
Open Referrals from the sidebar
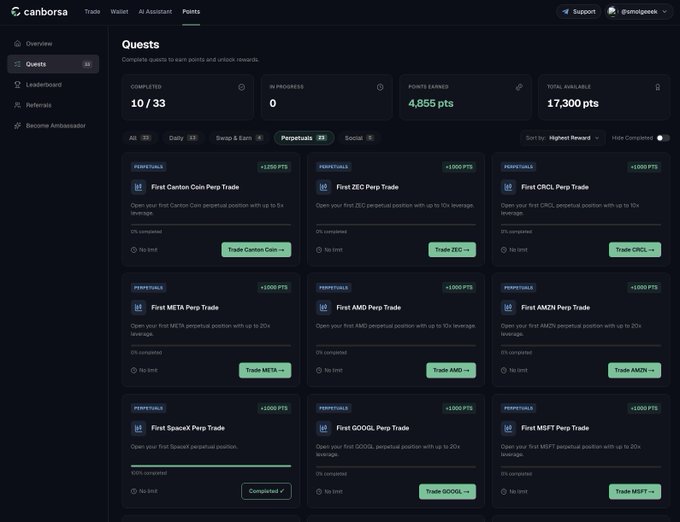click(x=53, y=105)
